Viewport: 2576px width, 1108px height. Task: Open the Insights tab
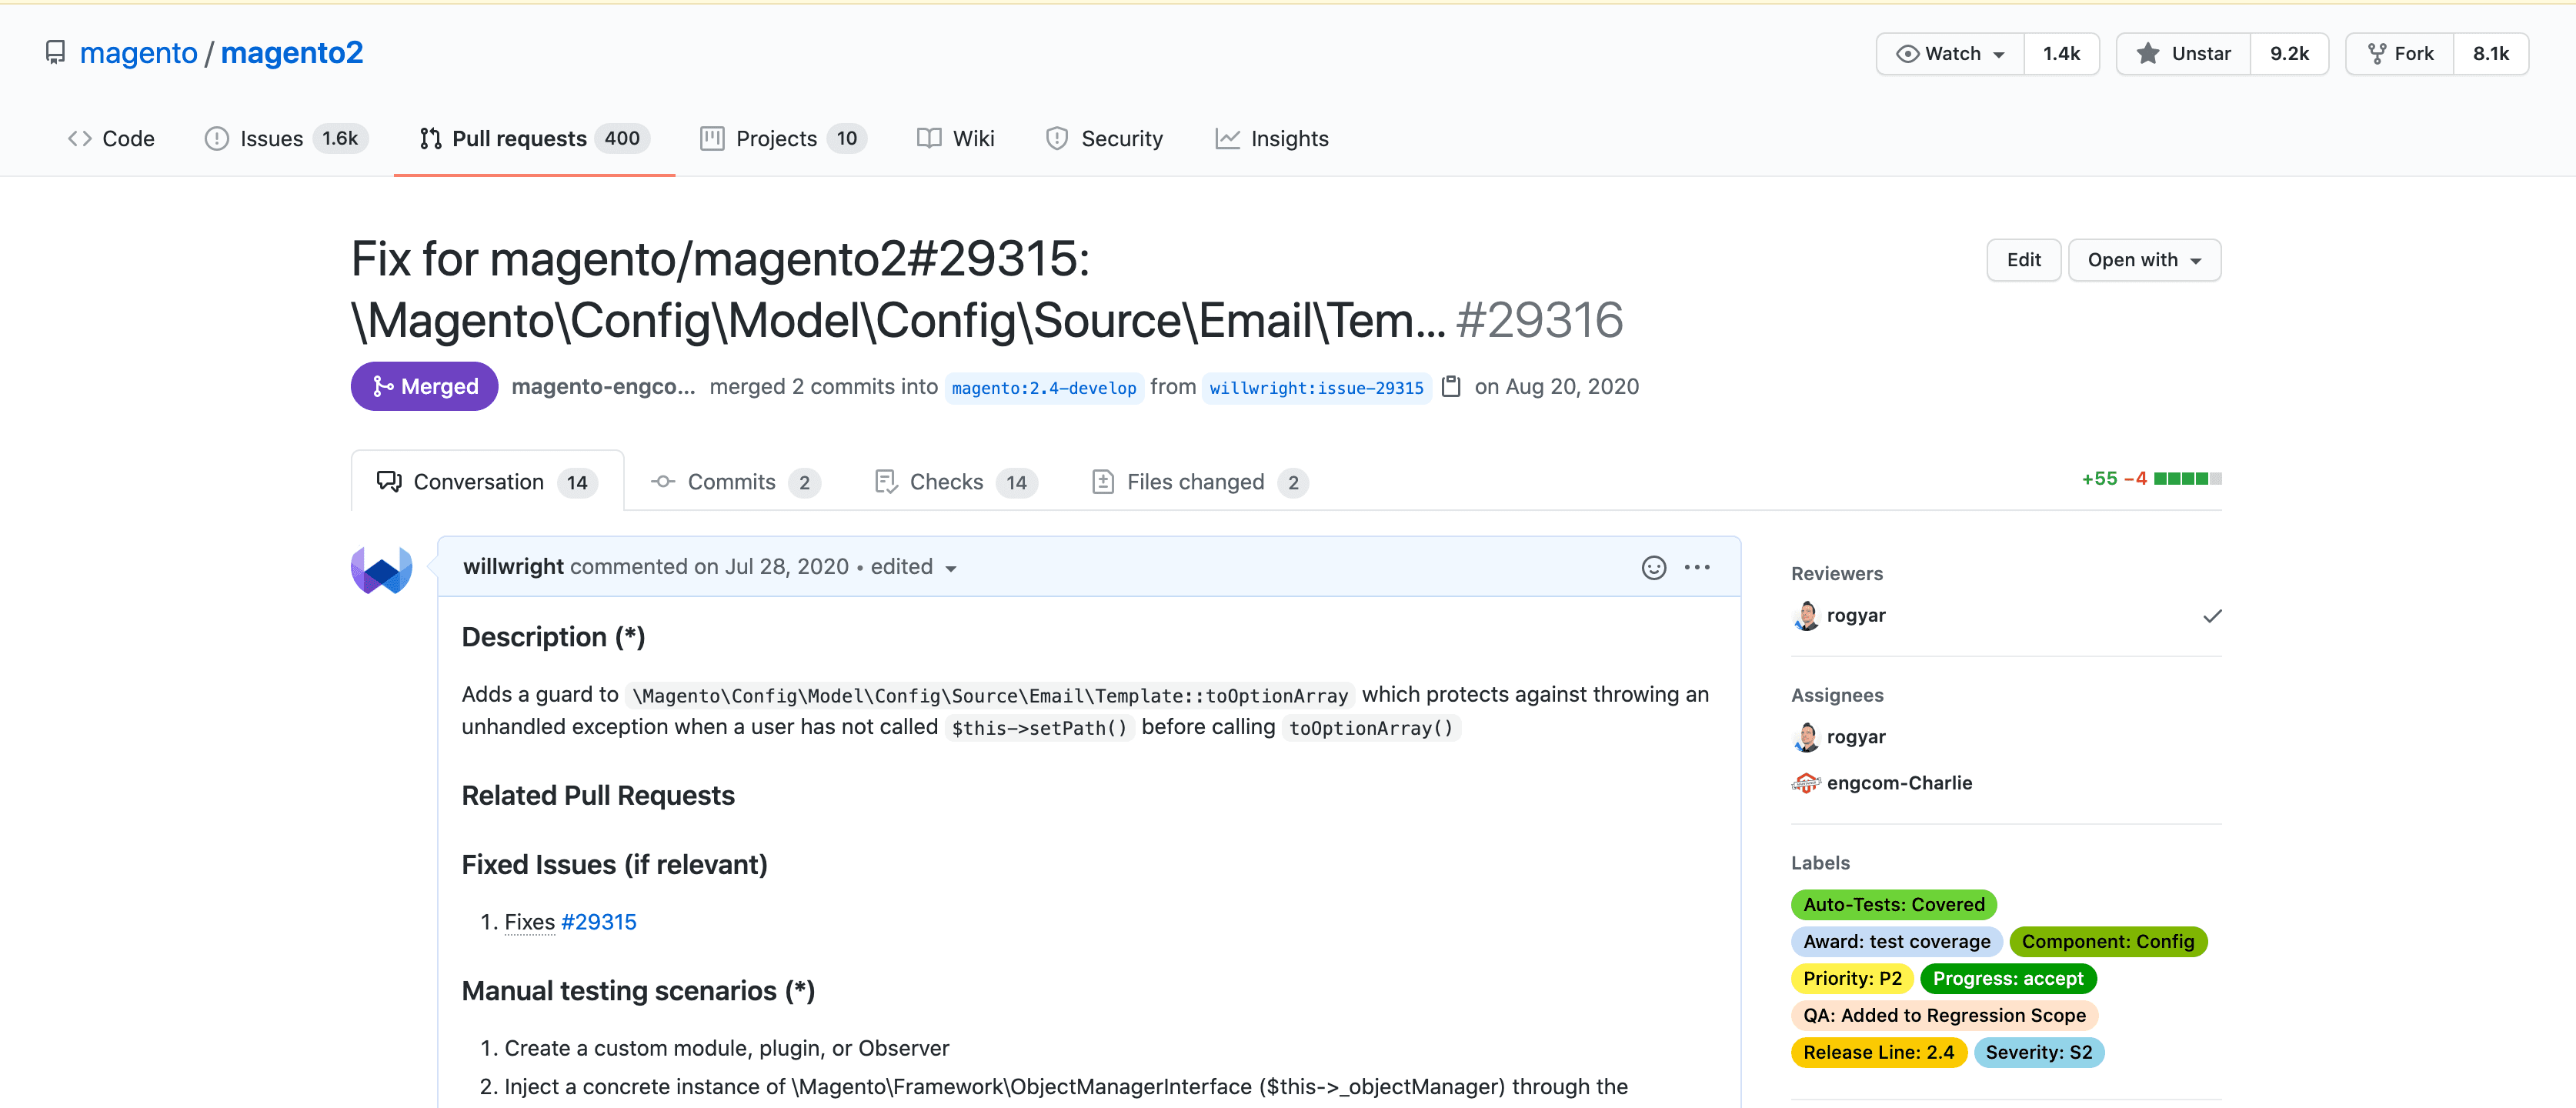click(x=1271, y=139)
